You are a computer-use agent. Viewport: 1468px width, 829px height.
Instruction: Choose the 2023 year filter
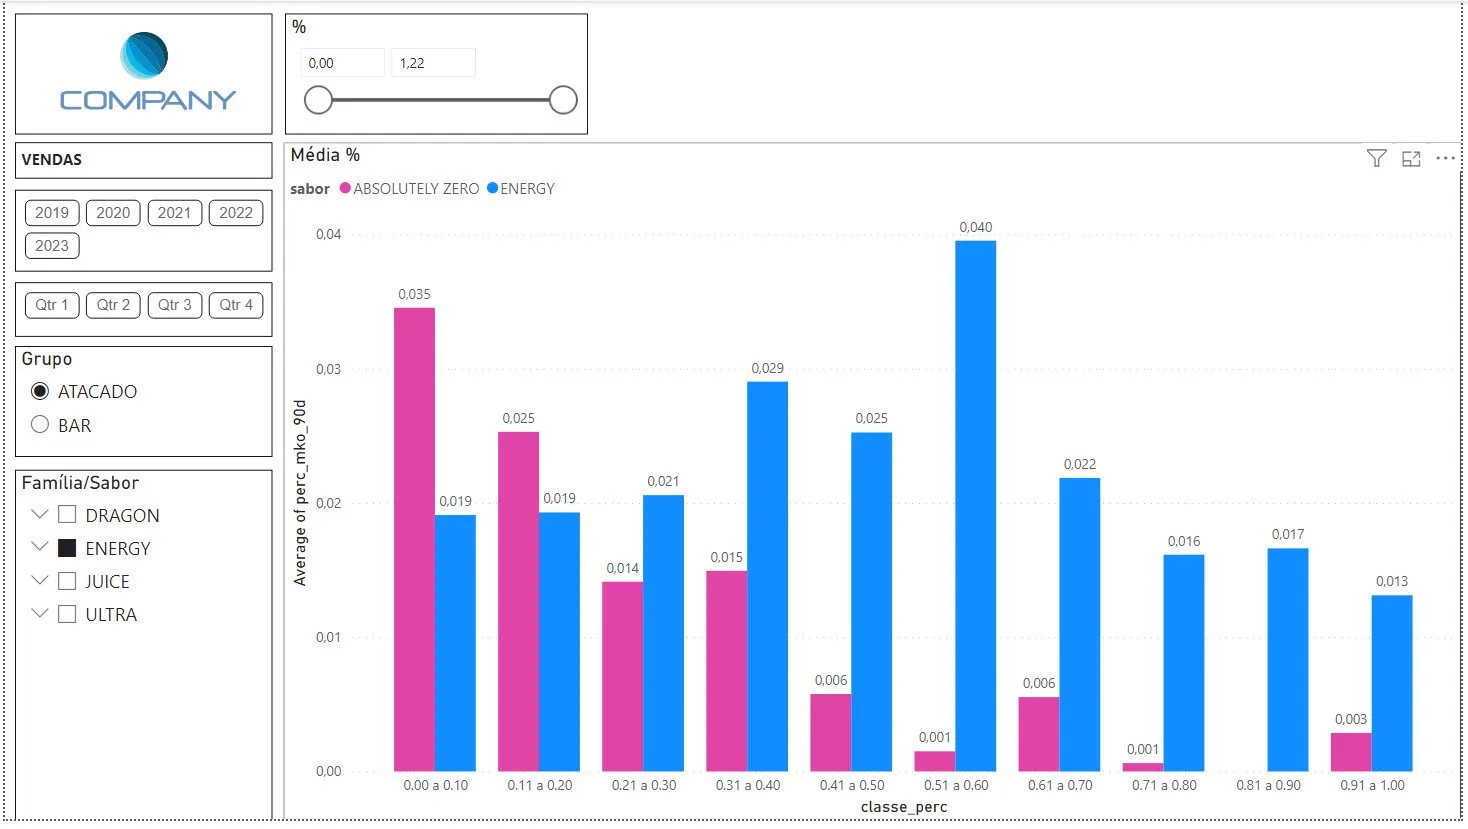click(52, 246)
